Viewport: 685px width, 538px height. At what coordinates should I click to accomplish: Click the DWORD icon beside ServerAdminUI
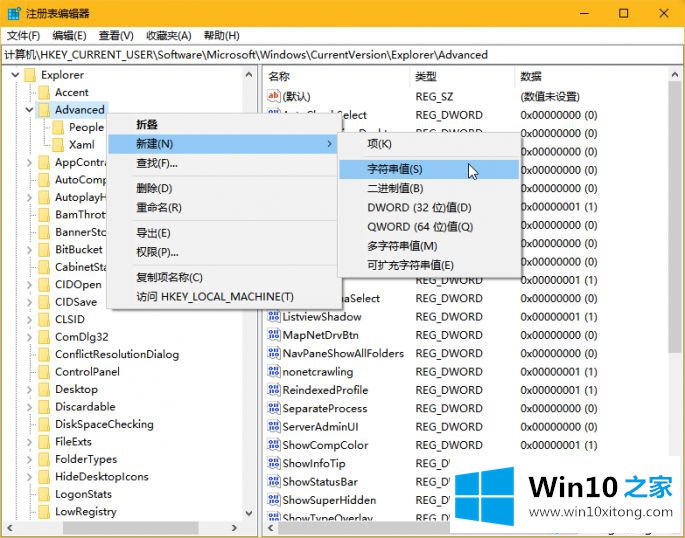click(273, 427)
